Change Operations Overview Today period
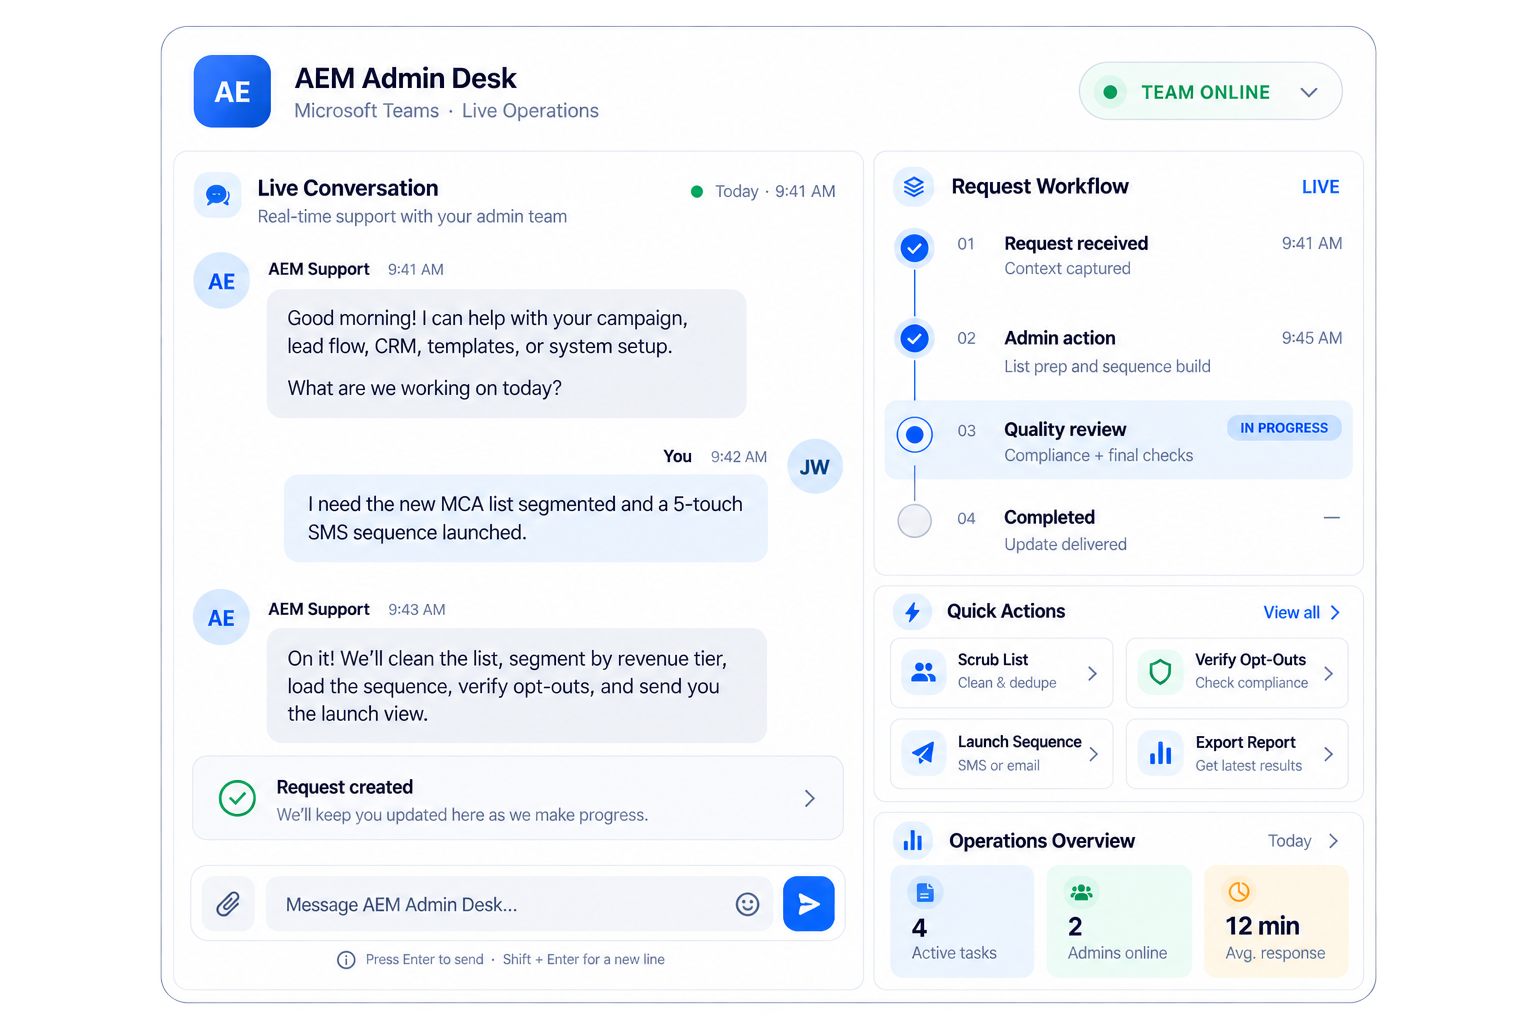The height and width of the screenshot is (1024, 1536). [x=1303, y=841]
